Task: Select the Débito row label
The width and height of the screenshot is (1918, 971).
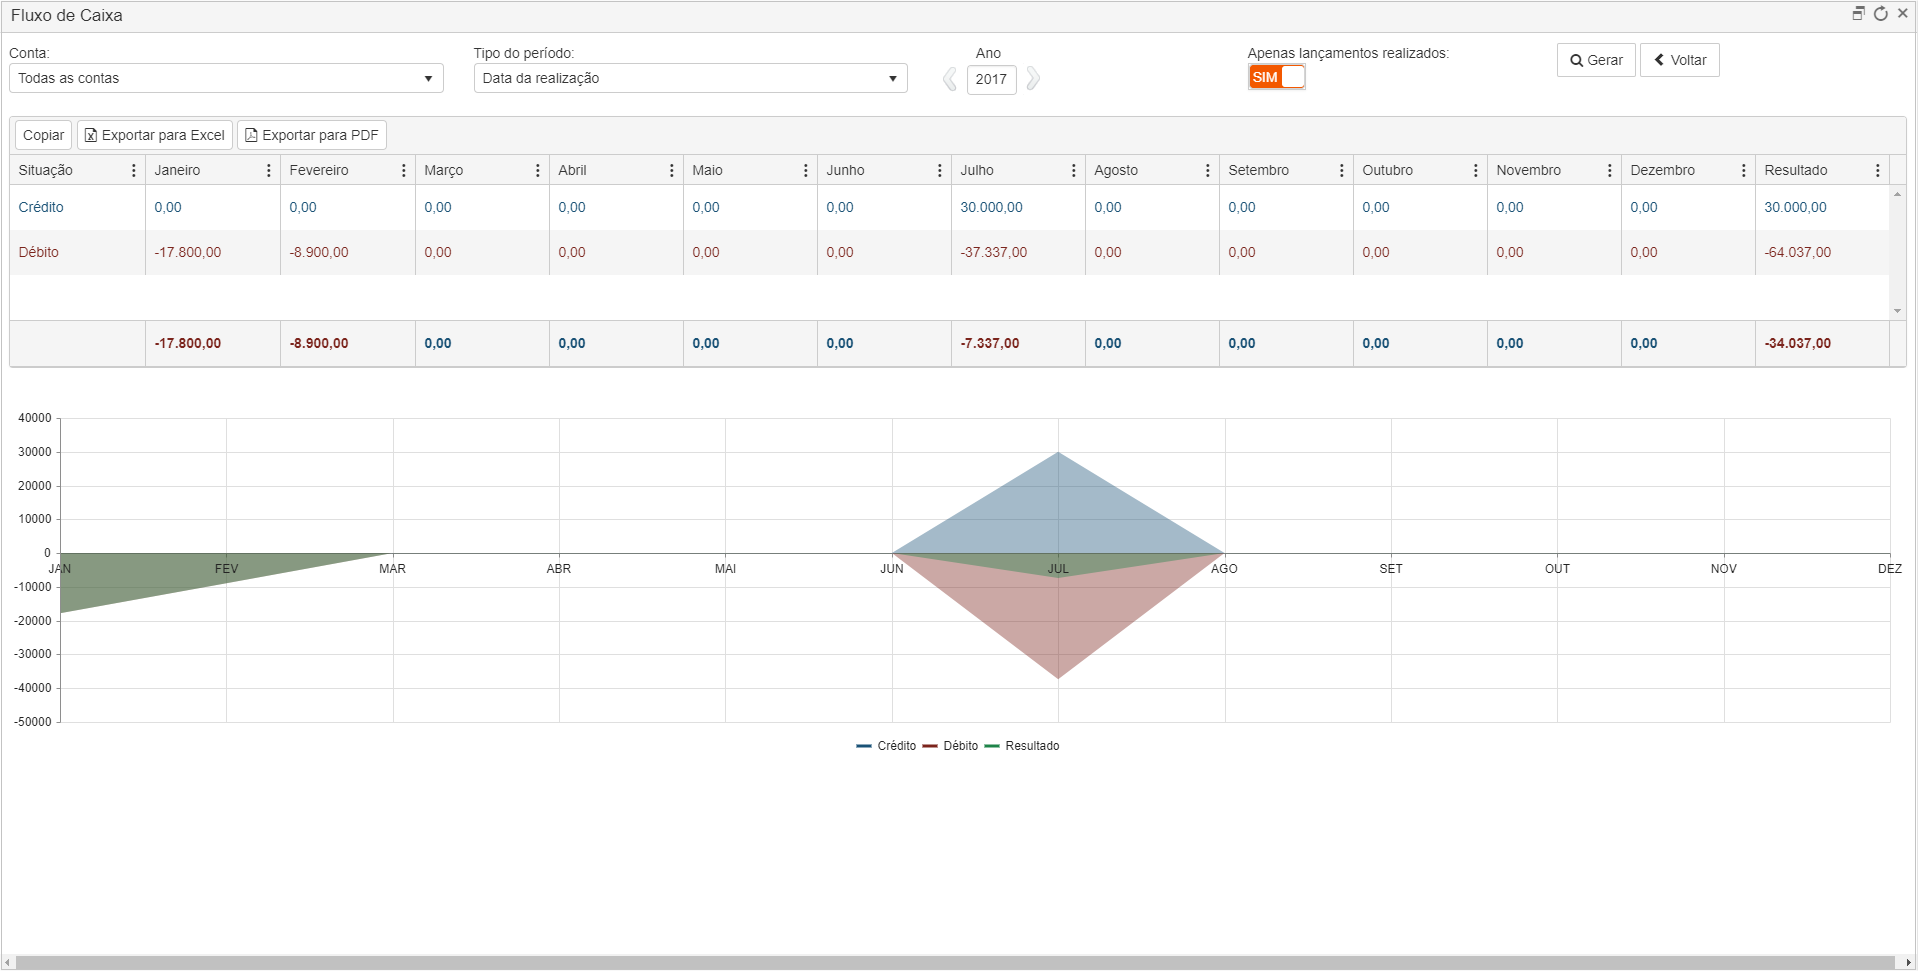Action: (39, 253)
